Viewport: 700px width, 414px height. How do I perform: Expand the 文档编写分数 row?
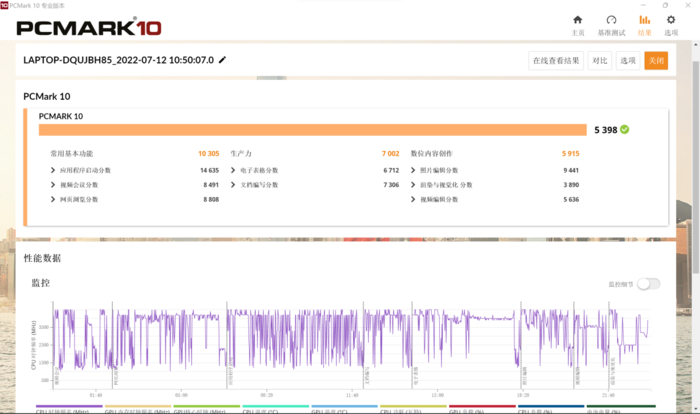point(233,185)
